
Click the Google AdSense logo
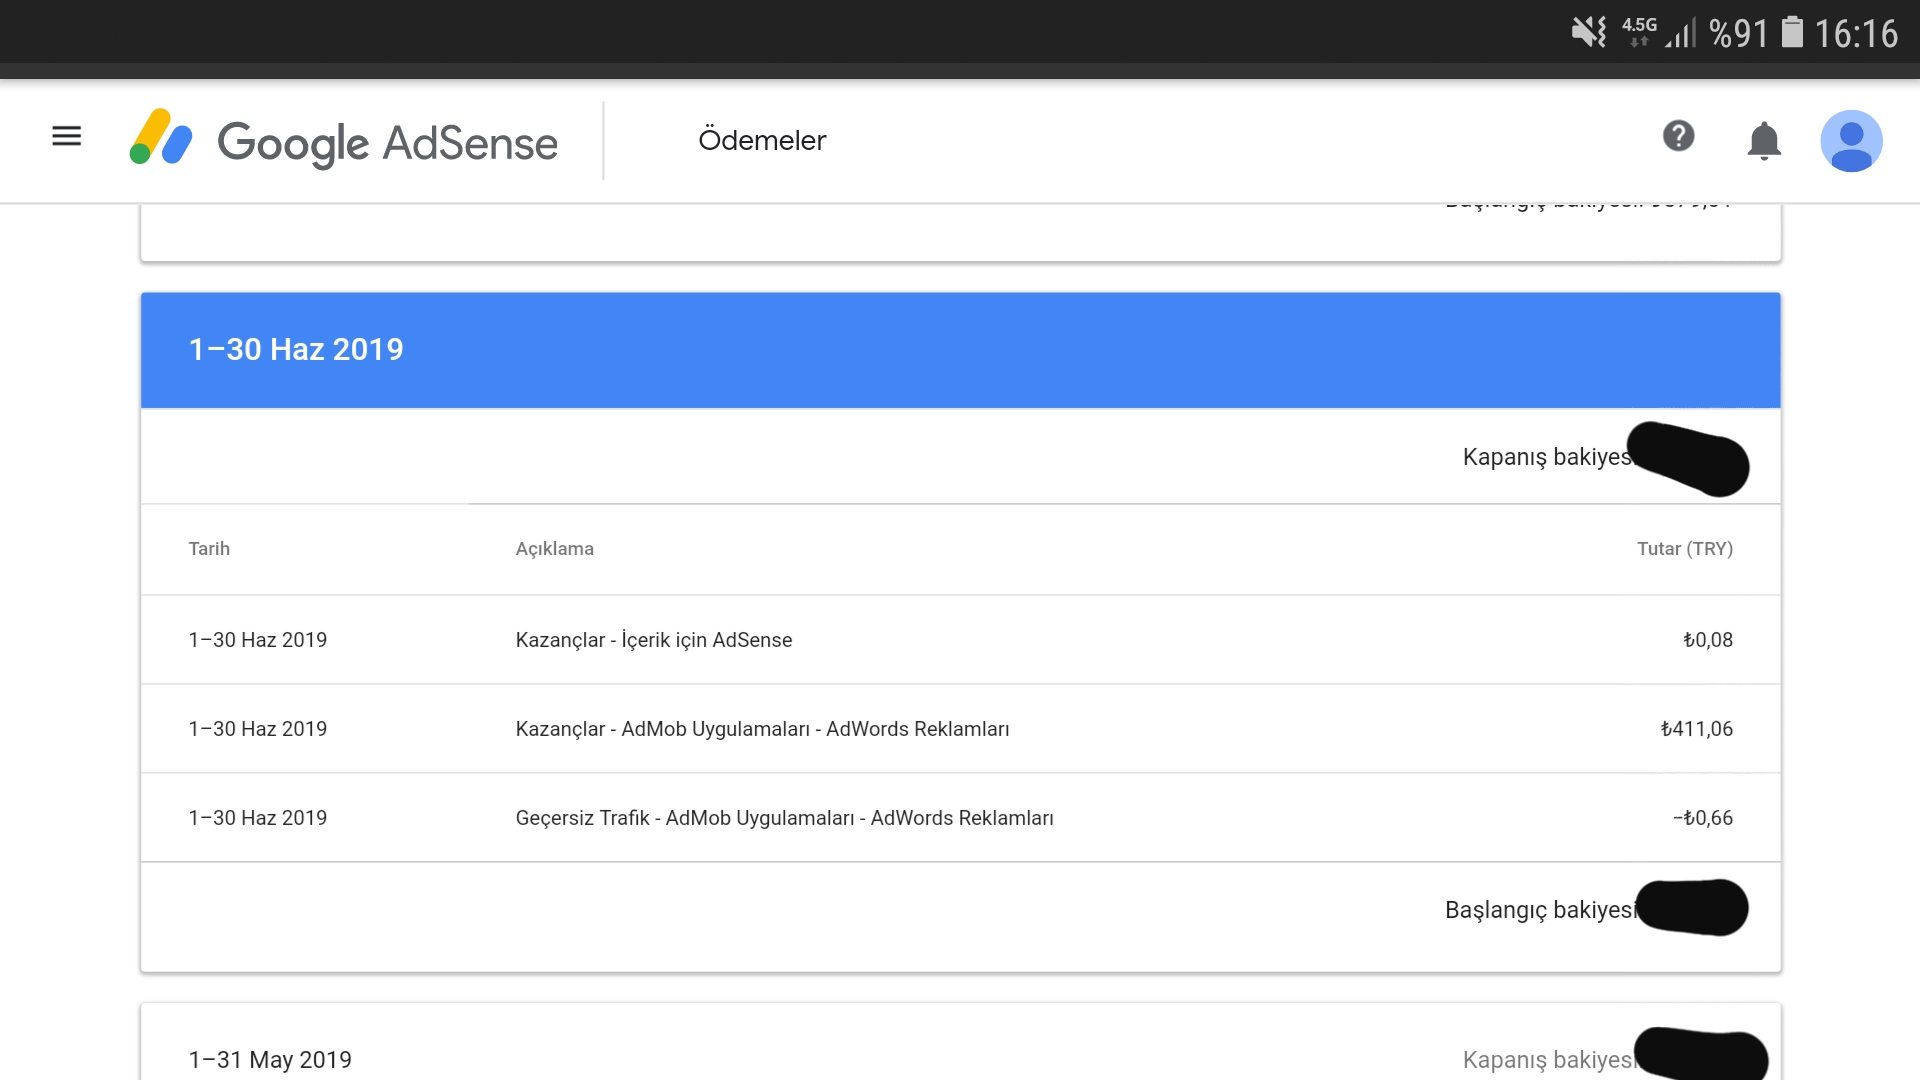pos(343,140)
